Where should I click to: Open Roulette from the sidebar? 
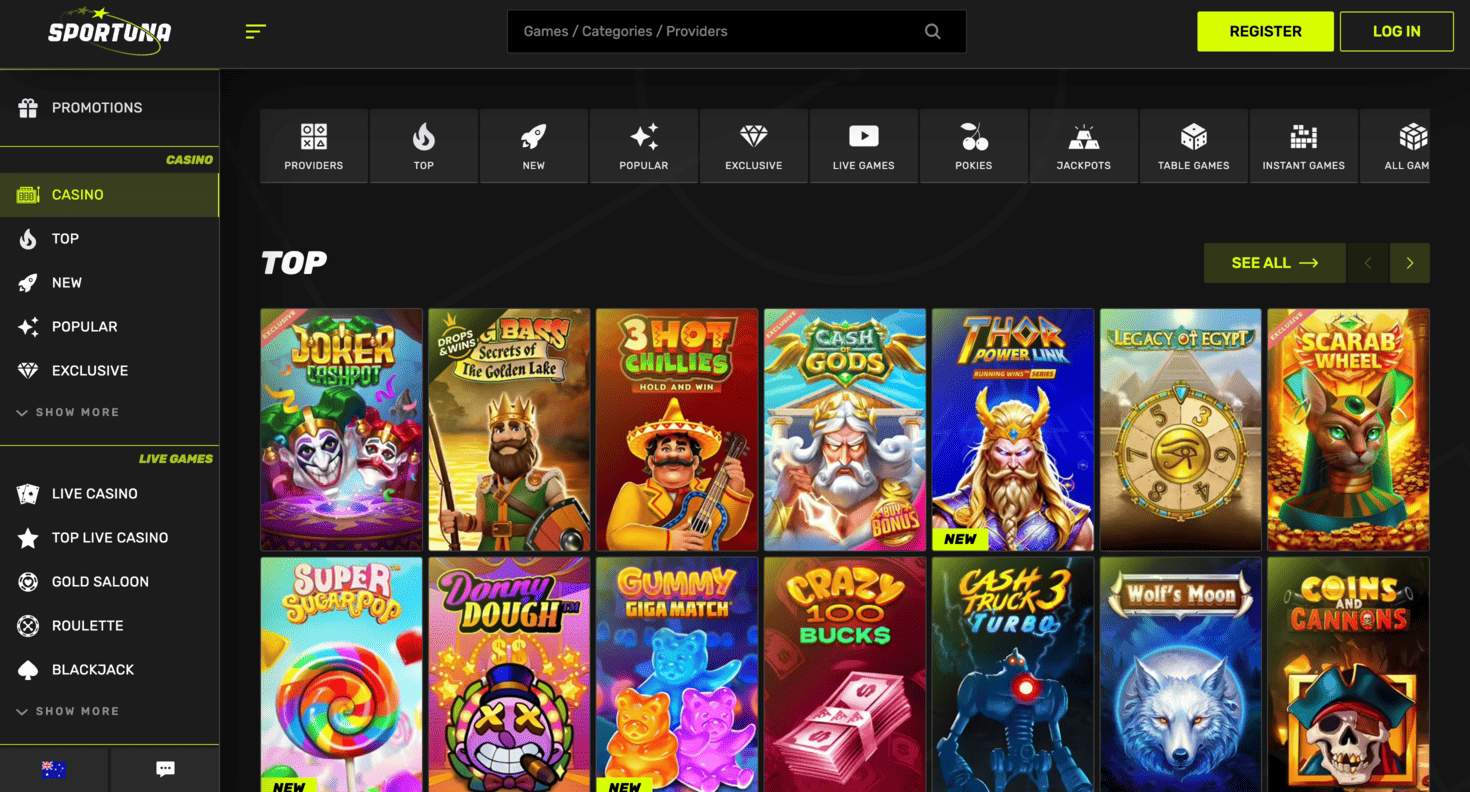pos(110,626)
